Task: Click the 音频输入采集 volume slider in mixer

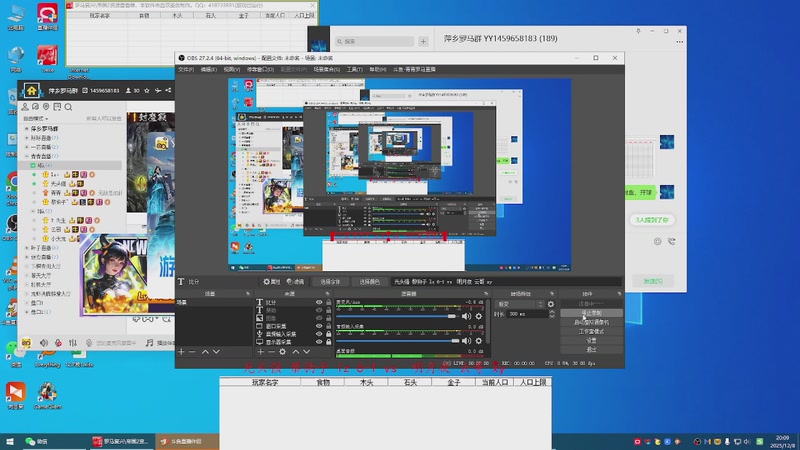Action: coord(398,340)
